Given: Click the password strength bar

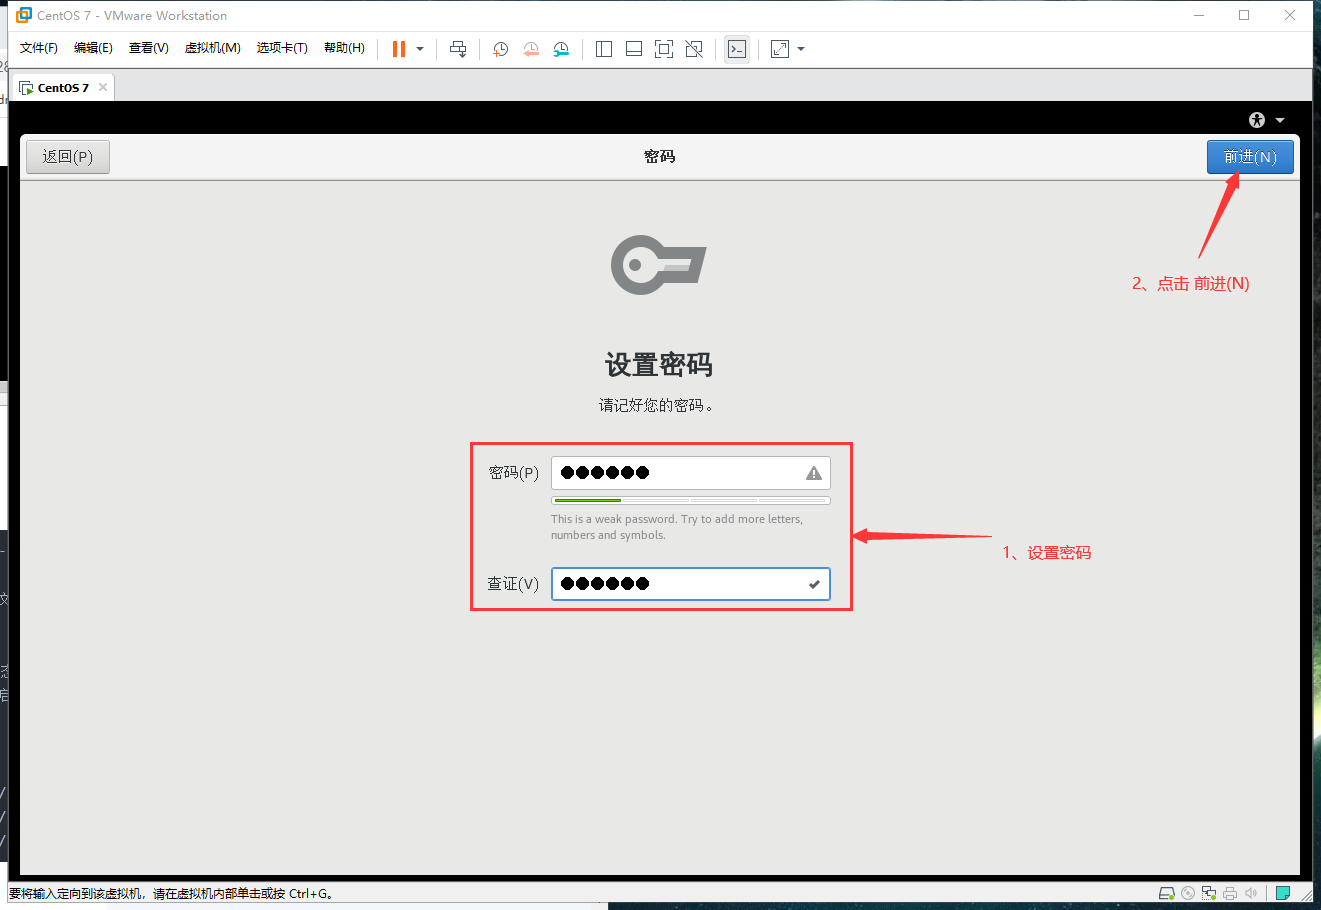Looking at the screenshot, I should [690, 500].
